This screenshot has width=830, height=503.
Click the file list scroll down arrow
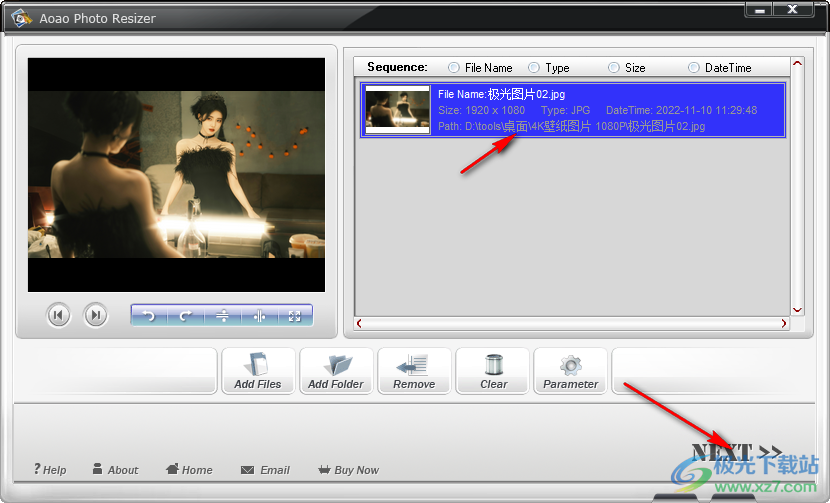tap(797, 310)
